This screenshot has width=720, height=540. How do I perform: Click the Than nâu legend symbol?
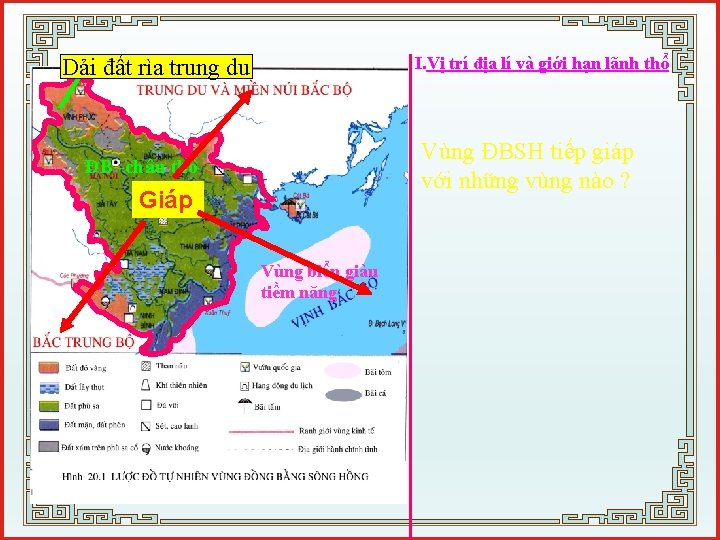(x=146, y=366)
